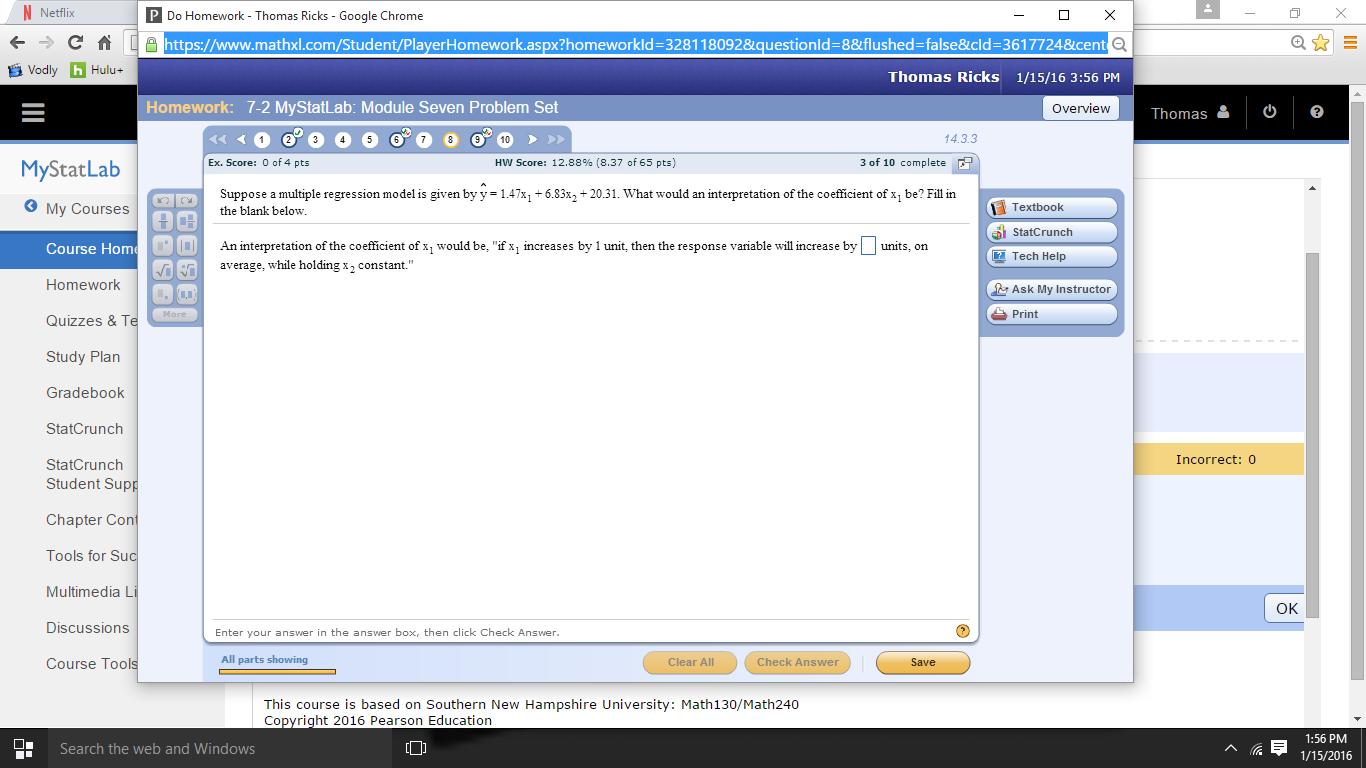This screenshot has width=1366, height=768.
Task: Select the square root tool
Action: click(162, 268)
